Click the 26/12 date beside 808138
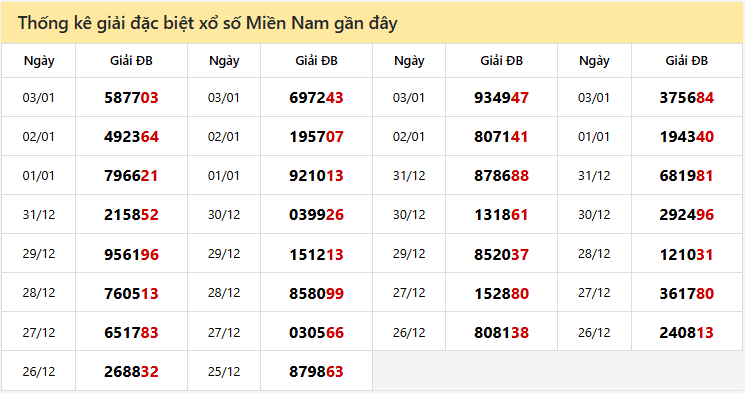This screenshot has width=745, height=393. coord(409,333)
